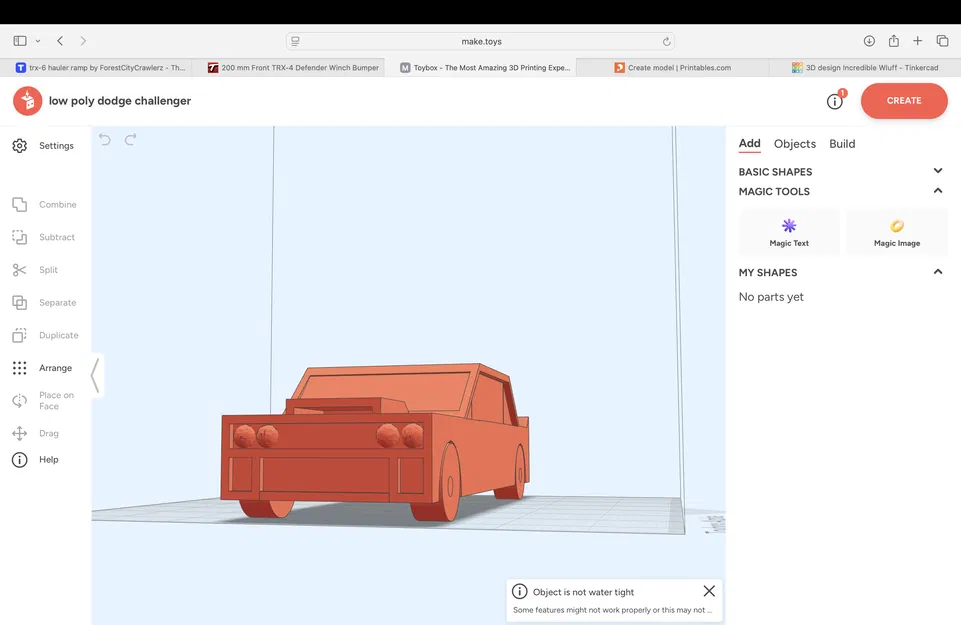This screenshot has width=961, height=625.
Task: Switch to the Objects tab
Action: [x=794, y=143]
